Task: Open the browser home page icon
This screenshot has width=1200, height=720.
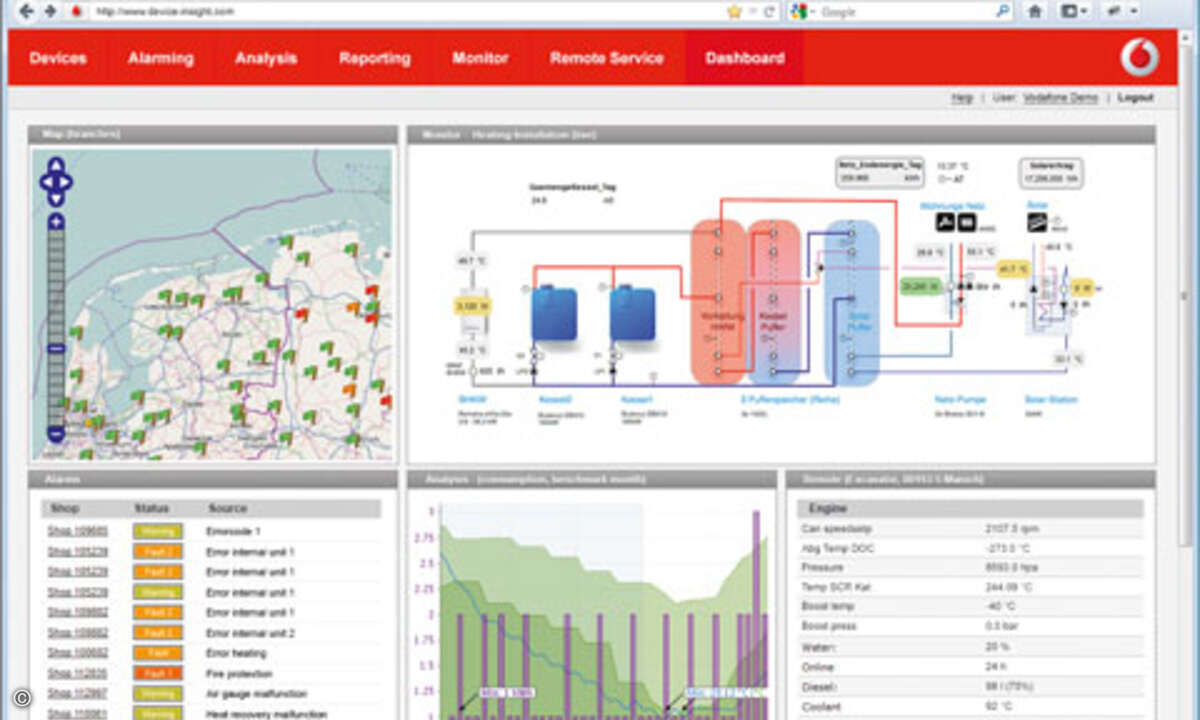Action: click(1036, 11)
